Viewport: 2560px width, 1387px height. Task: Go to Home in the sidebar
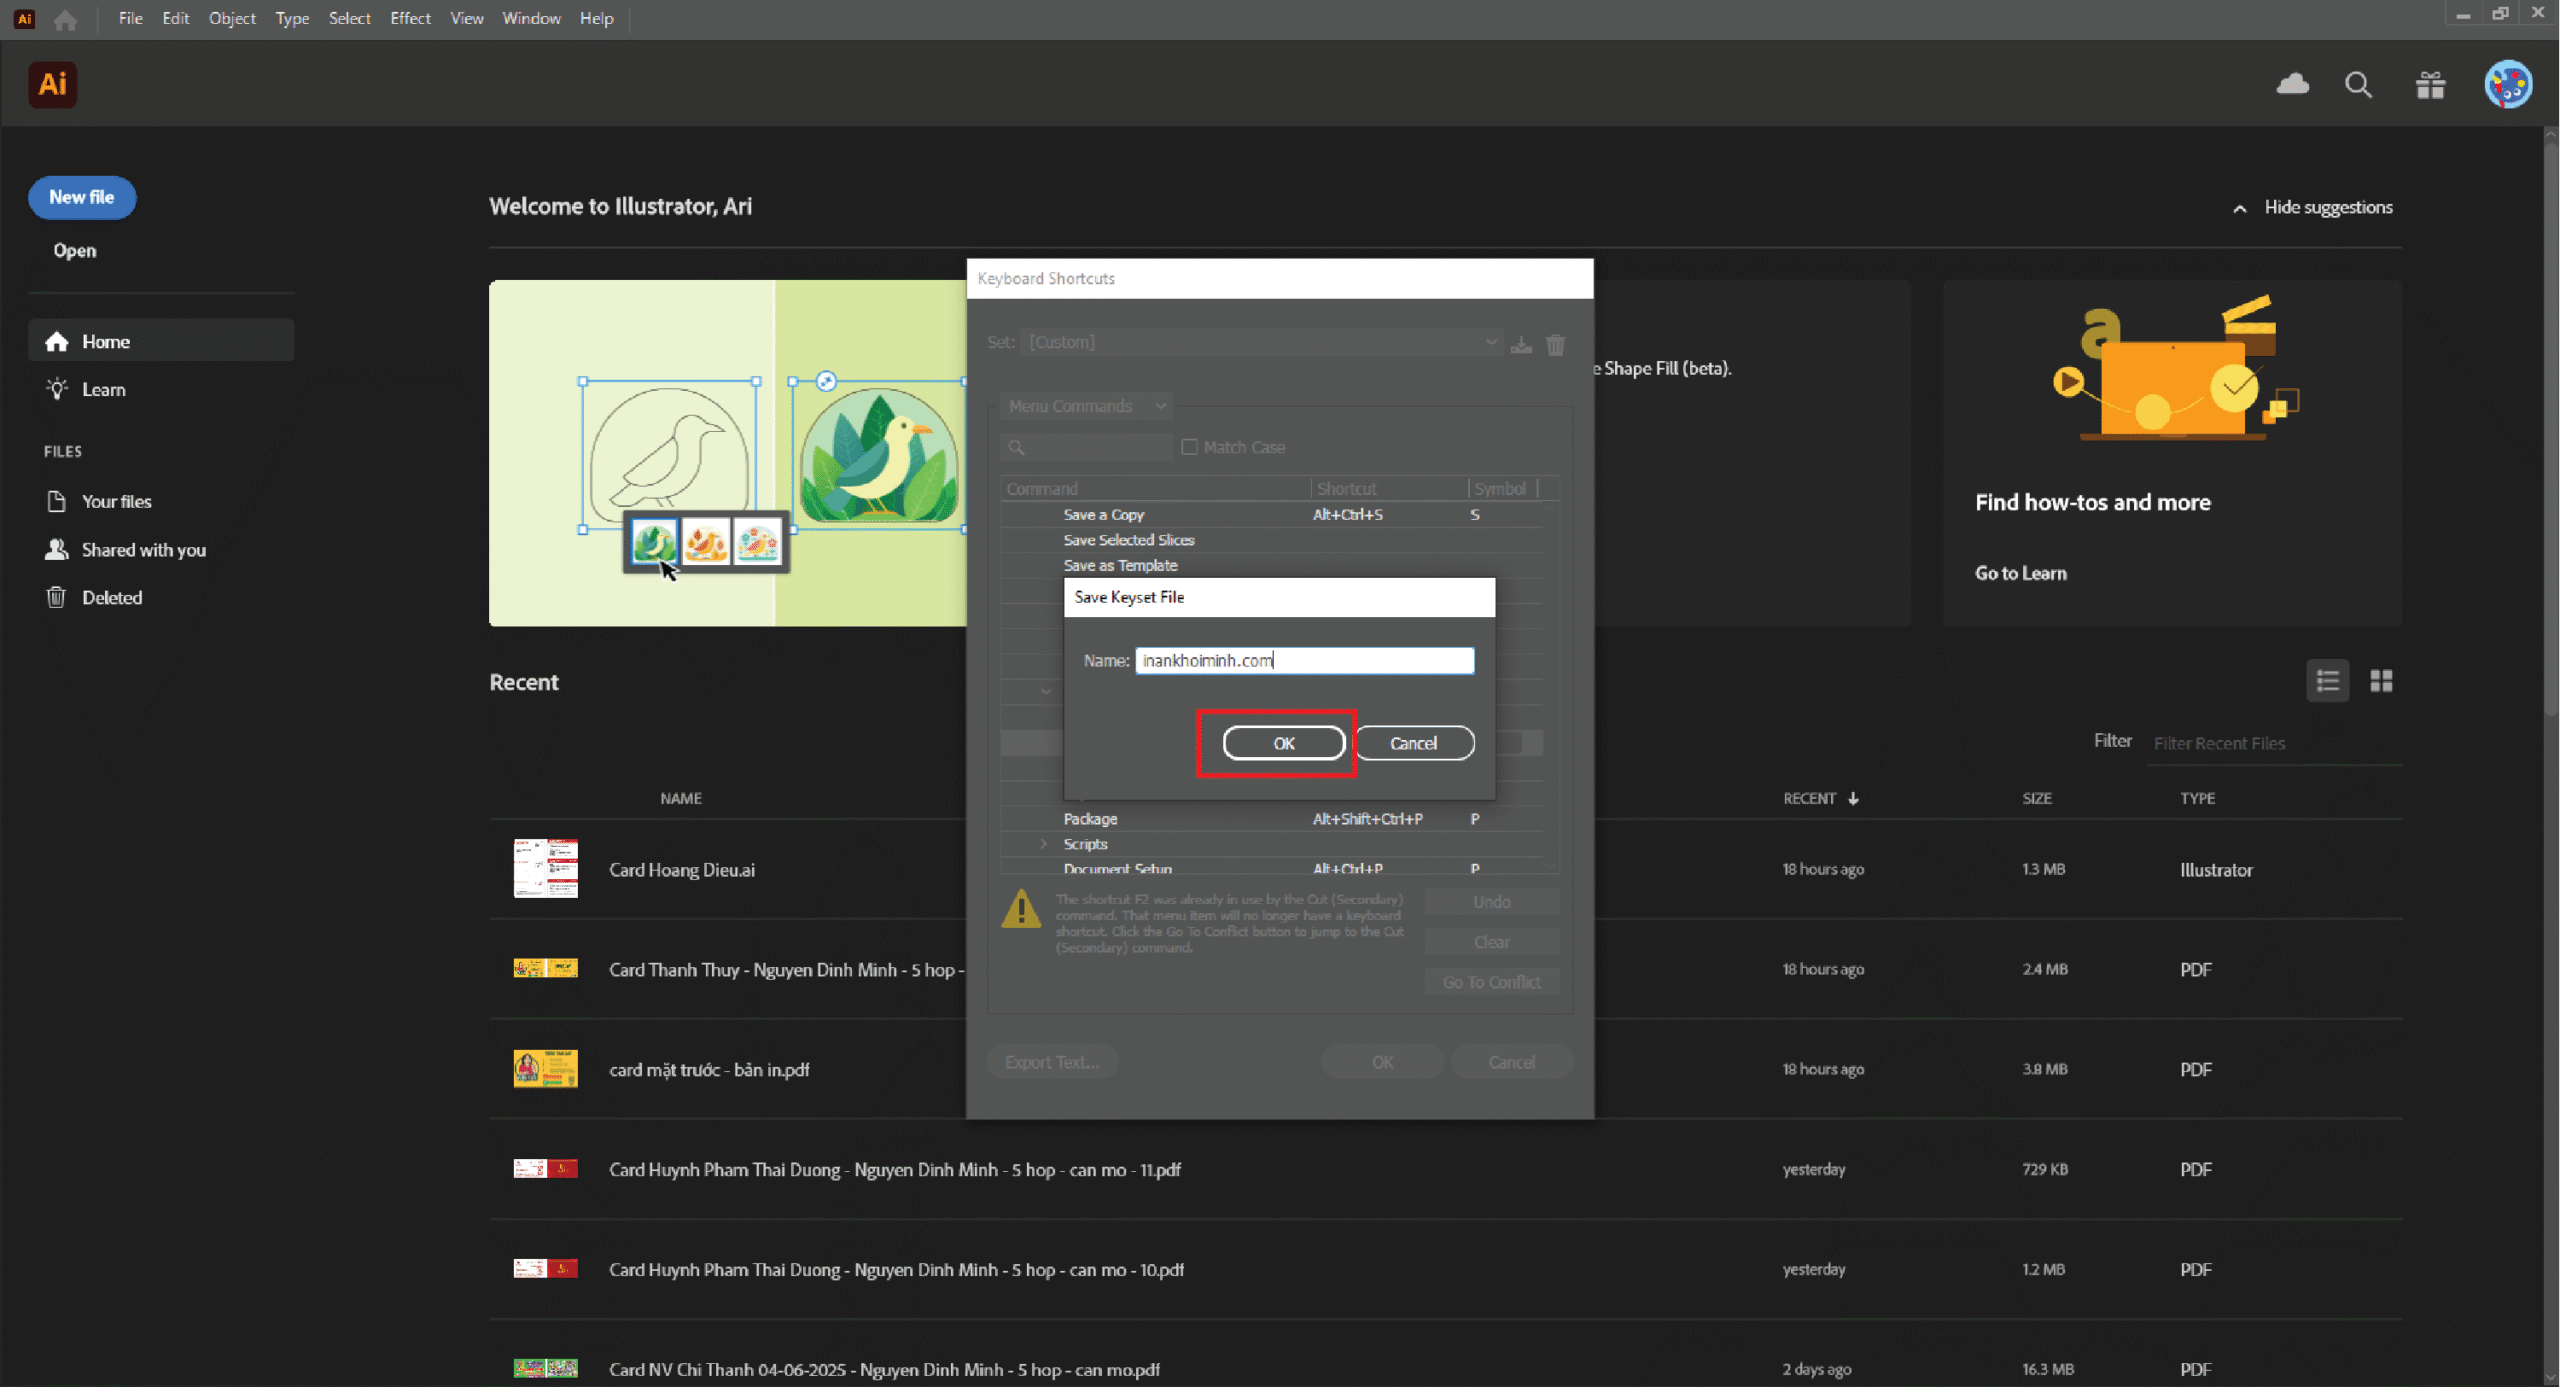pos(161,341)
